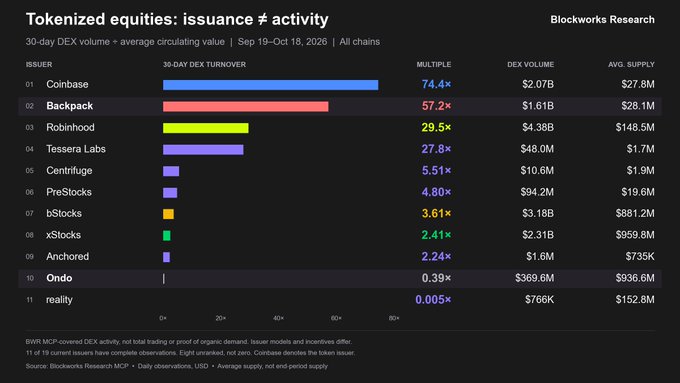Click the 4.80× multiple value
Screen dimensions: 680x383
pos(436,192)
